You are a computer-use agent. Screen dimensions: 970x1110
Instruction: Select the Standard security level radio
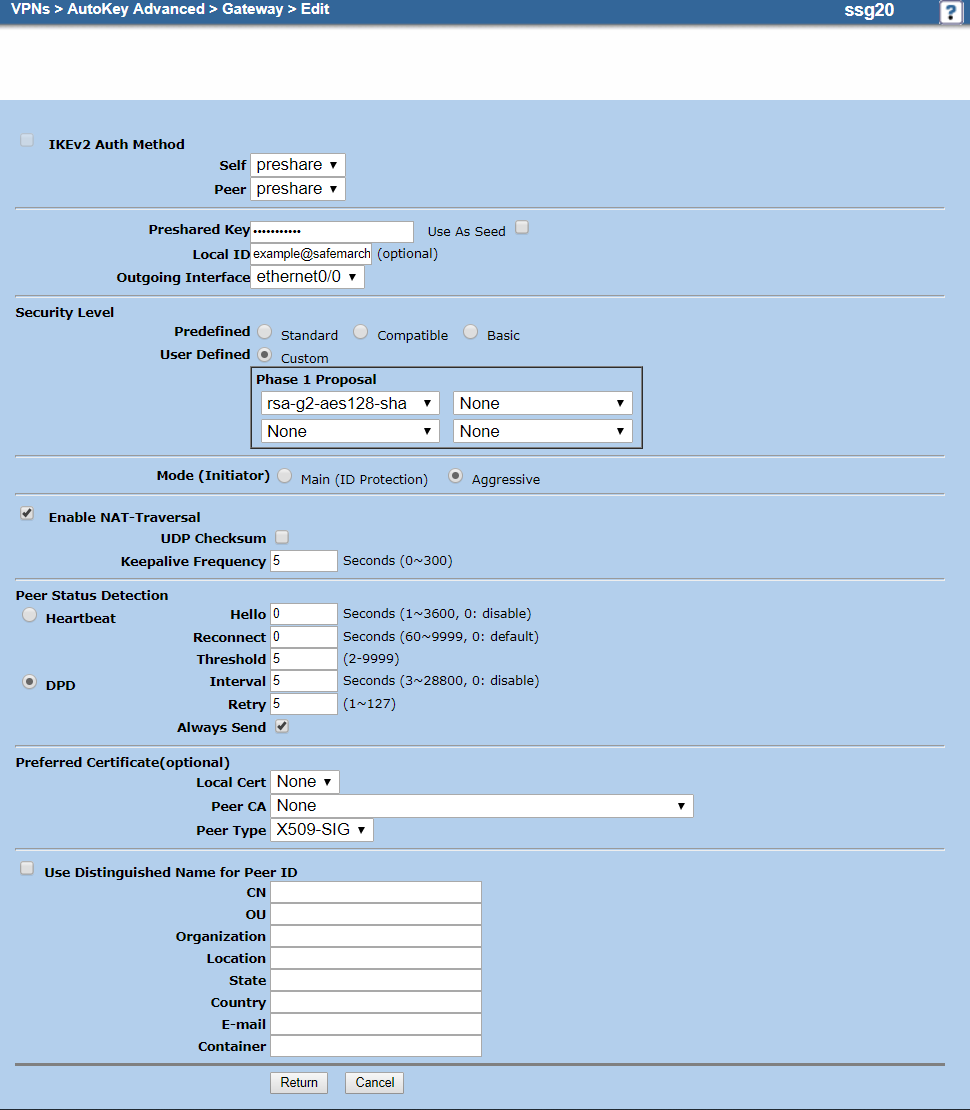pyautogui.click(x=264, y=332)
